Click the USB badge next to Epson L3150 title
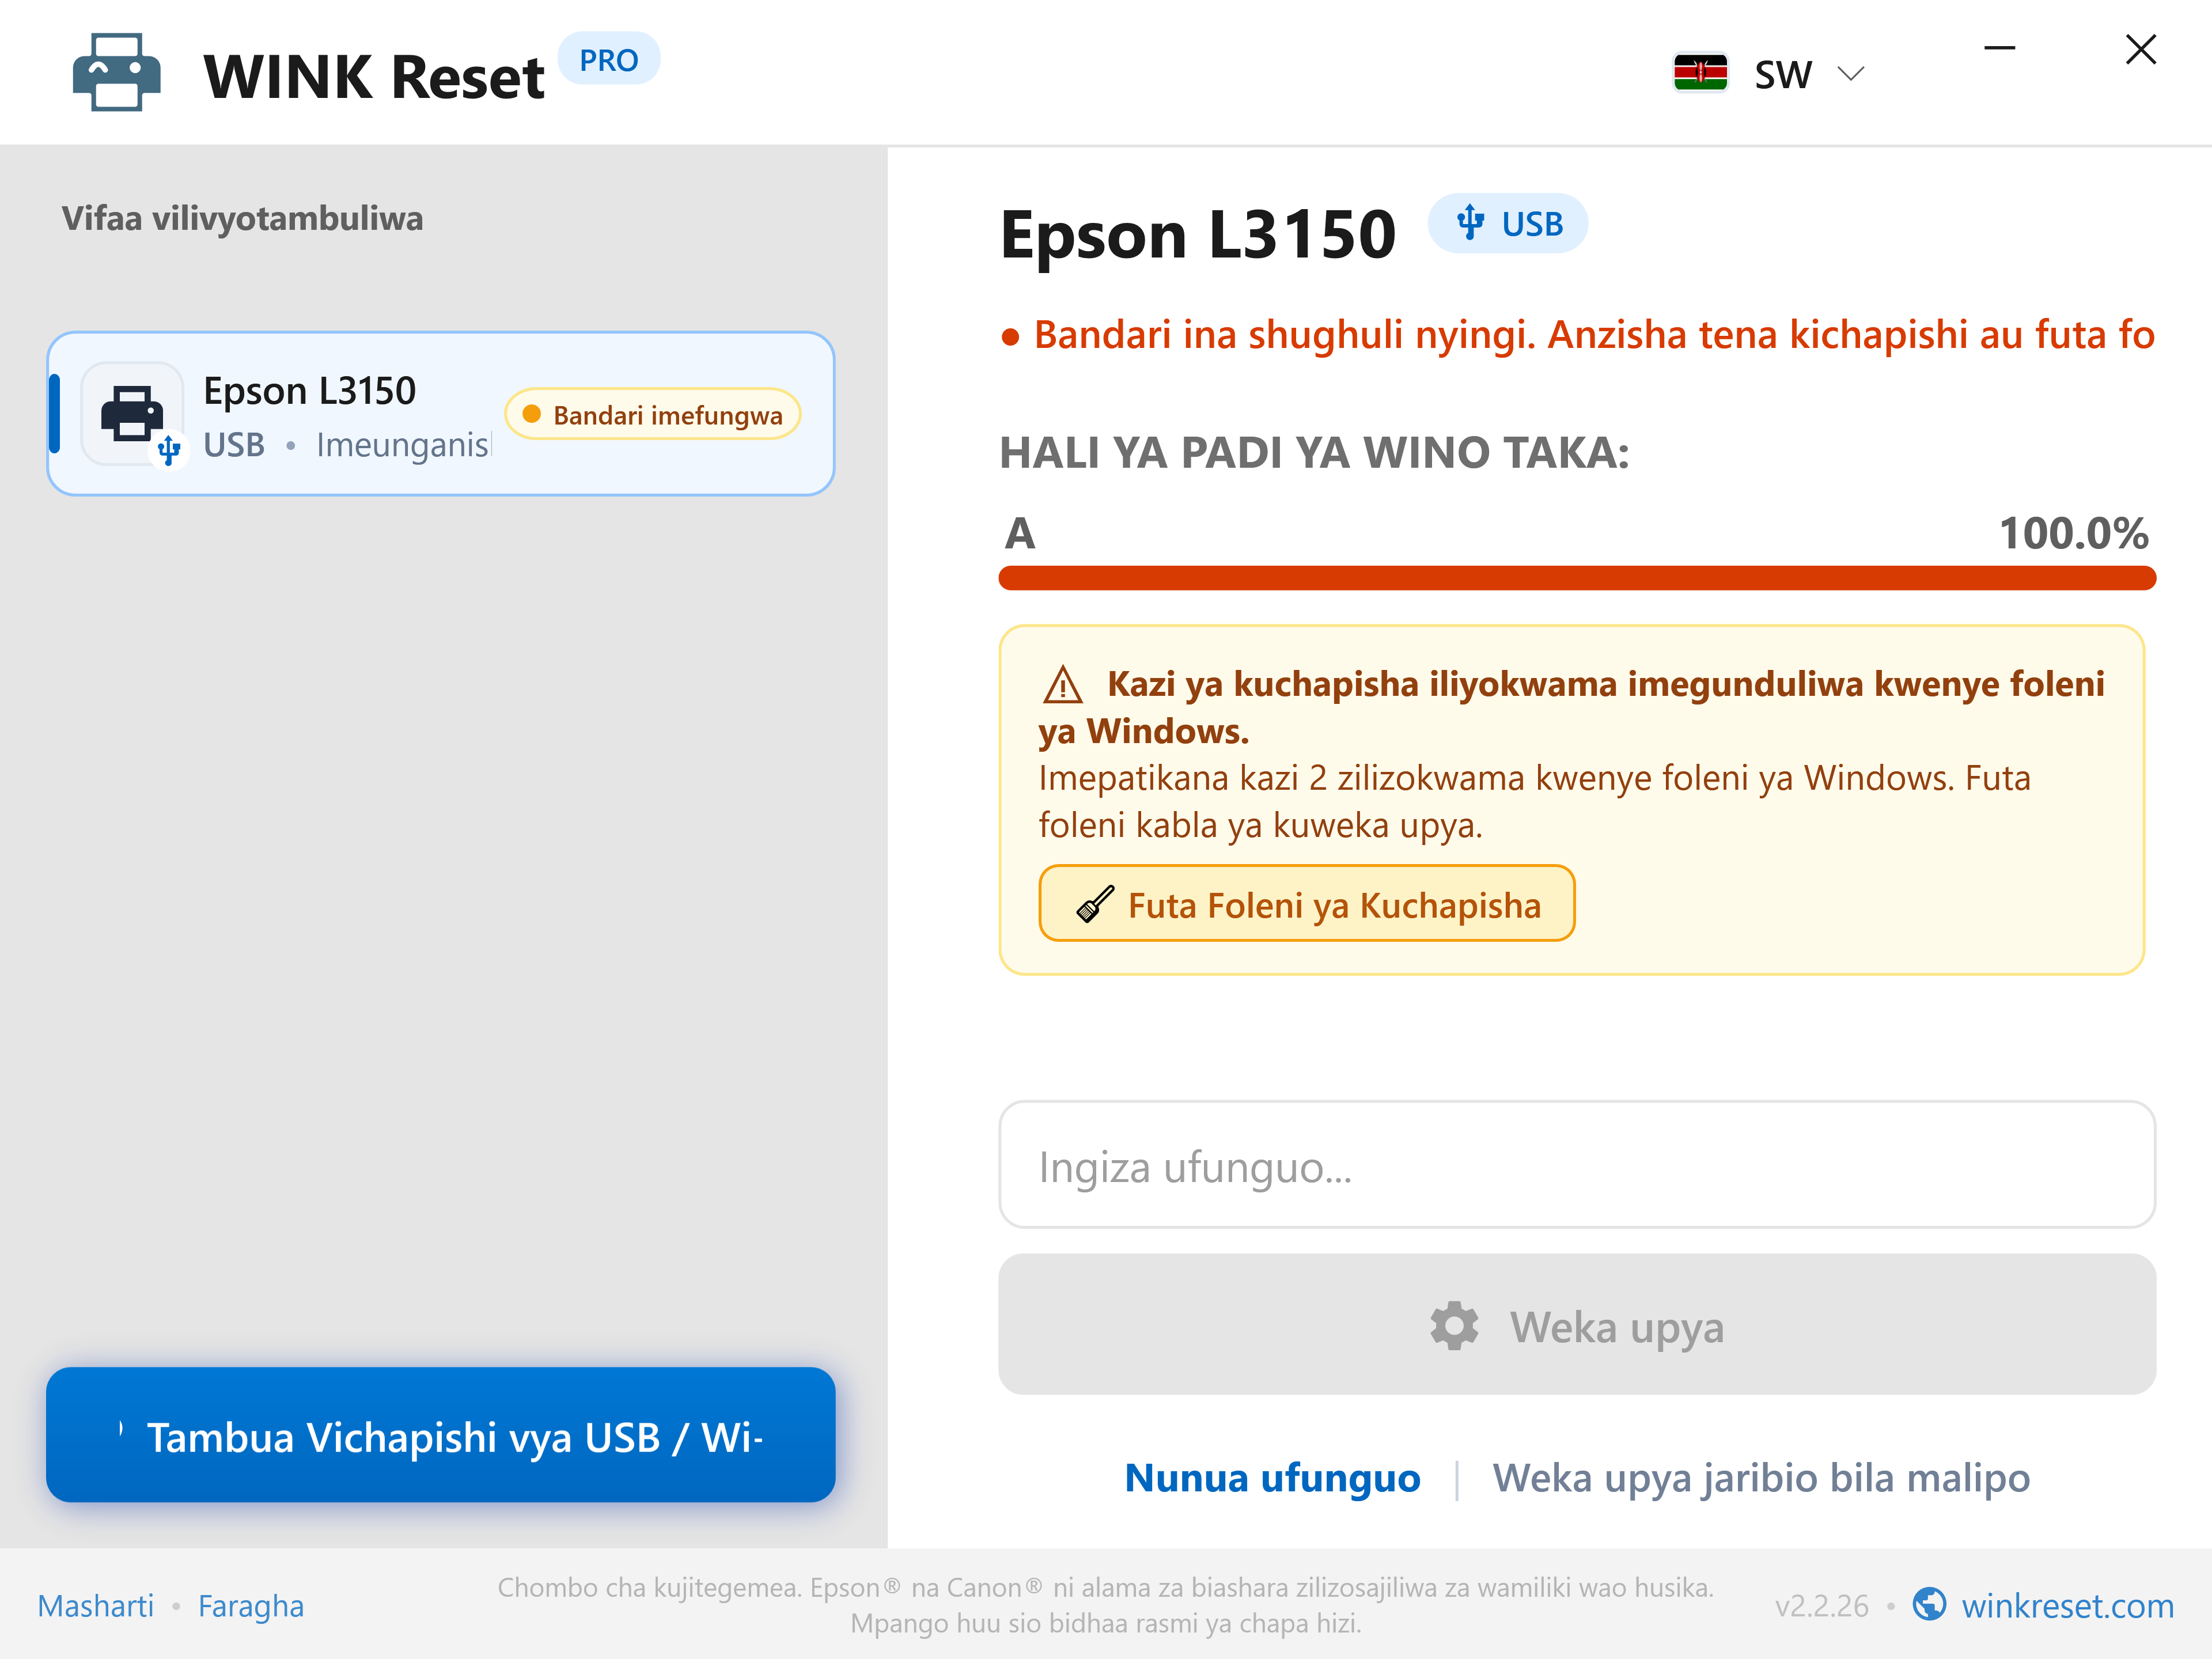Viewport: 2212px width, 1659px height. 1507,223
